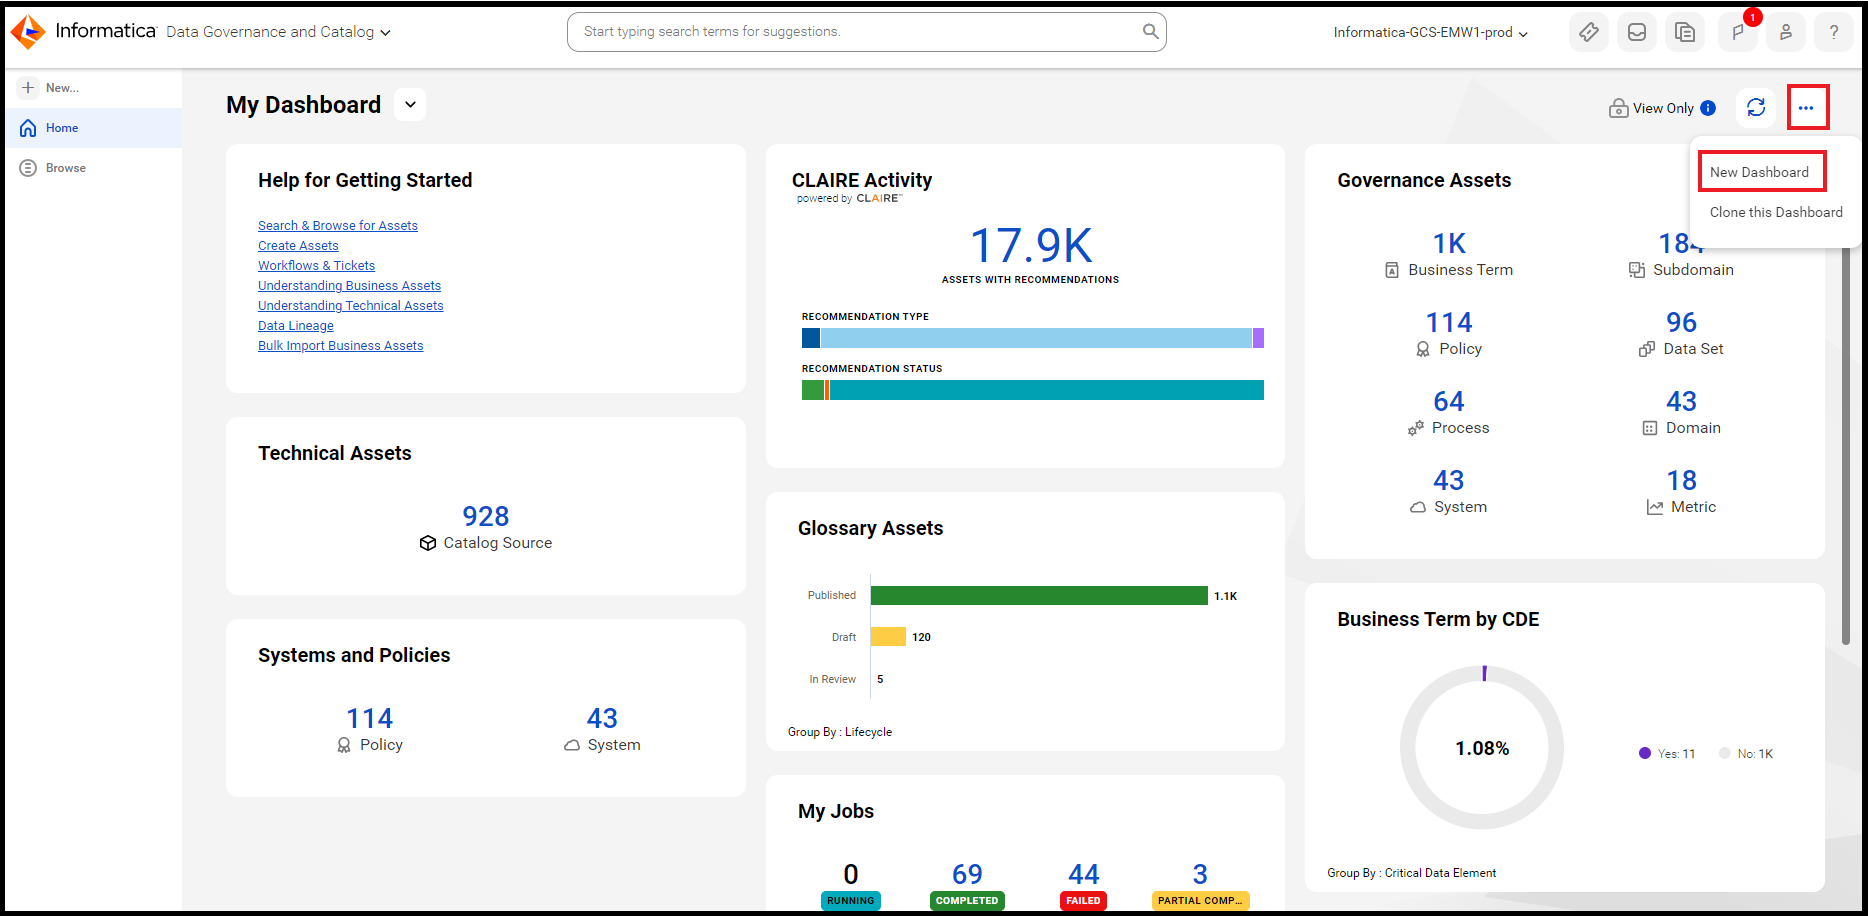Expand Data Governance and Catalog product switcher
Screen dimensions: 1868x916
click(x=278, y=32)
